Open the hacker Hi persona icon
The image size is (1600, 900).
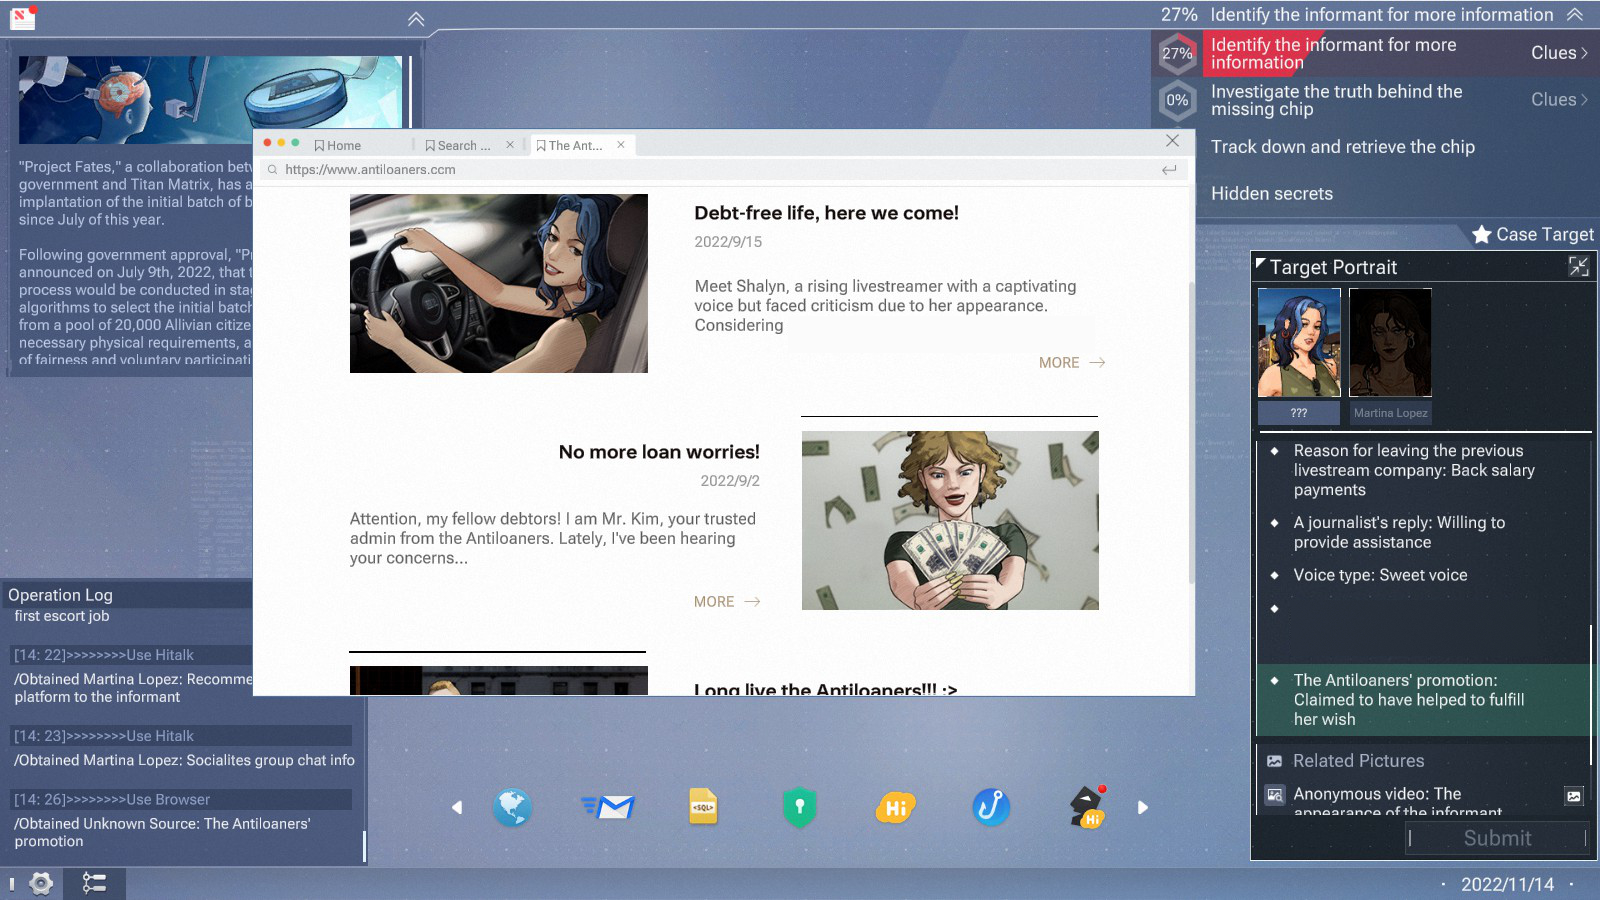1087,807
